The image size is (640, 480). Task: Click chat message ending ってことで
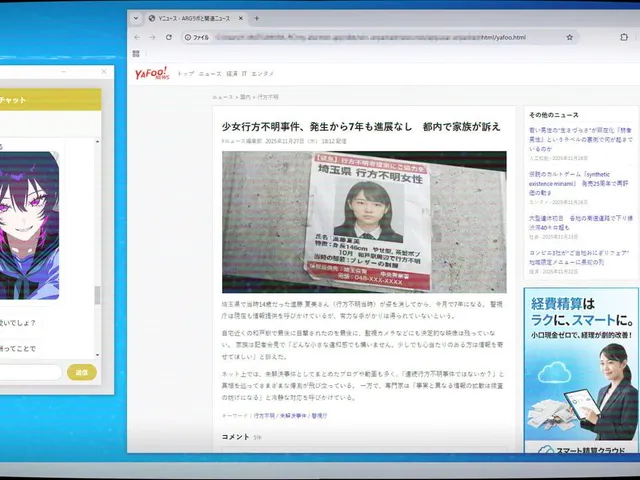click(x=20, y=349)
